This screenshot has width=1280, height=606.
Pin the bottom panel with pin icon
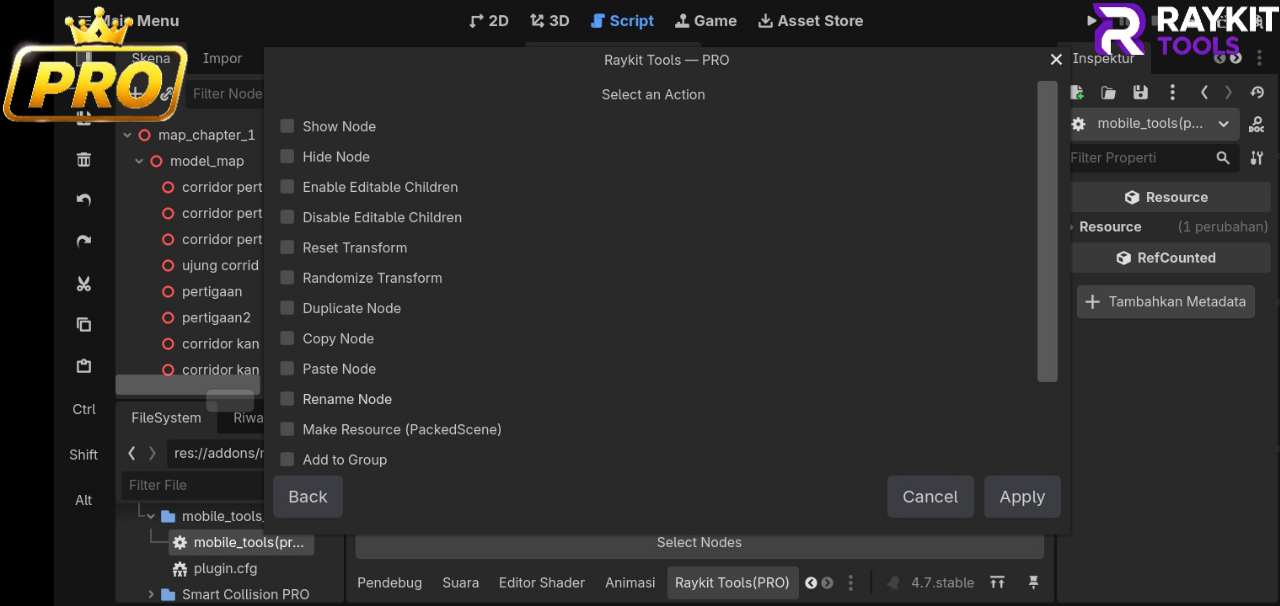tap(1034, 583)
